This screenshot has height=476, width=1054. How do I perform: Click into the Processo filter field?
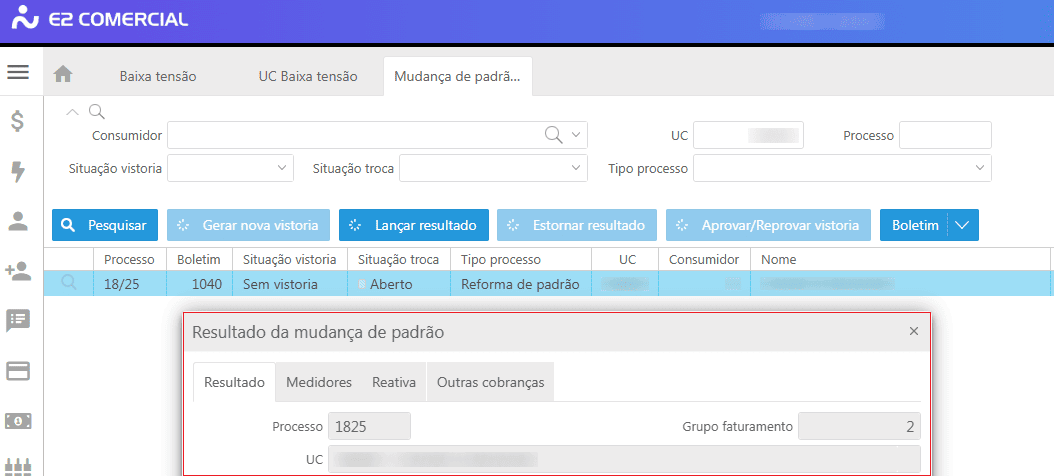pos(944,135)
